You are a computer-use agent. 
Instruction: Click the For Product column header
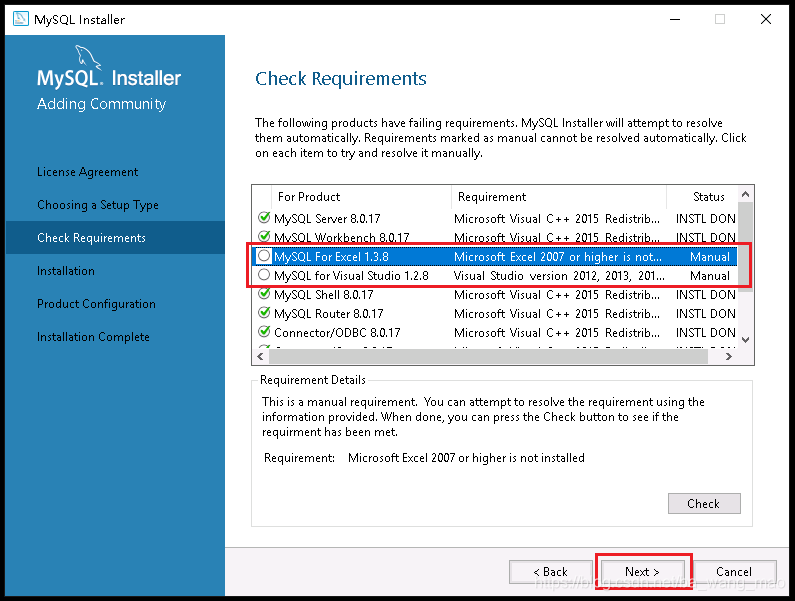pos(360,197)
